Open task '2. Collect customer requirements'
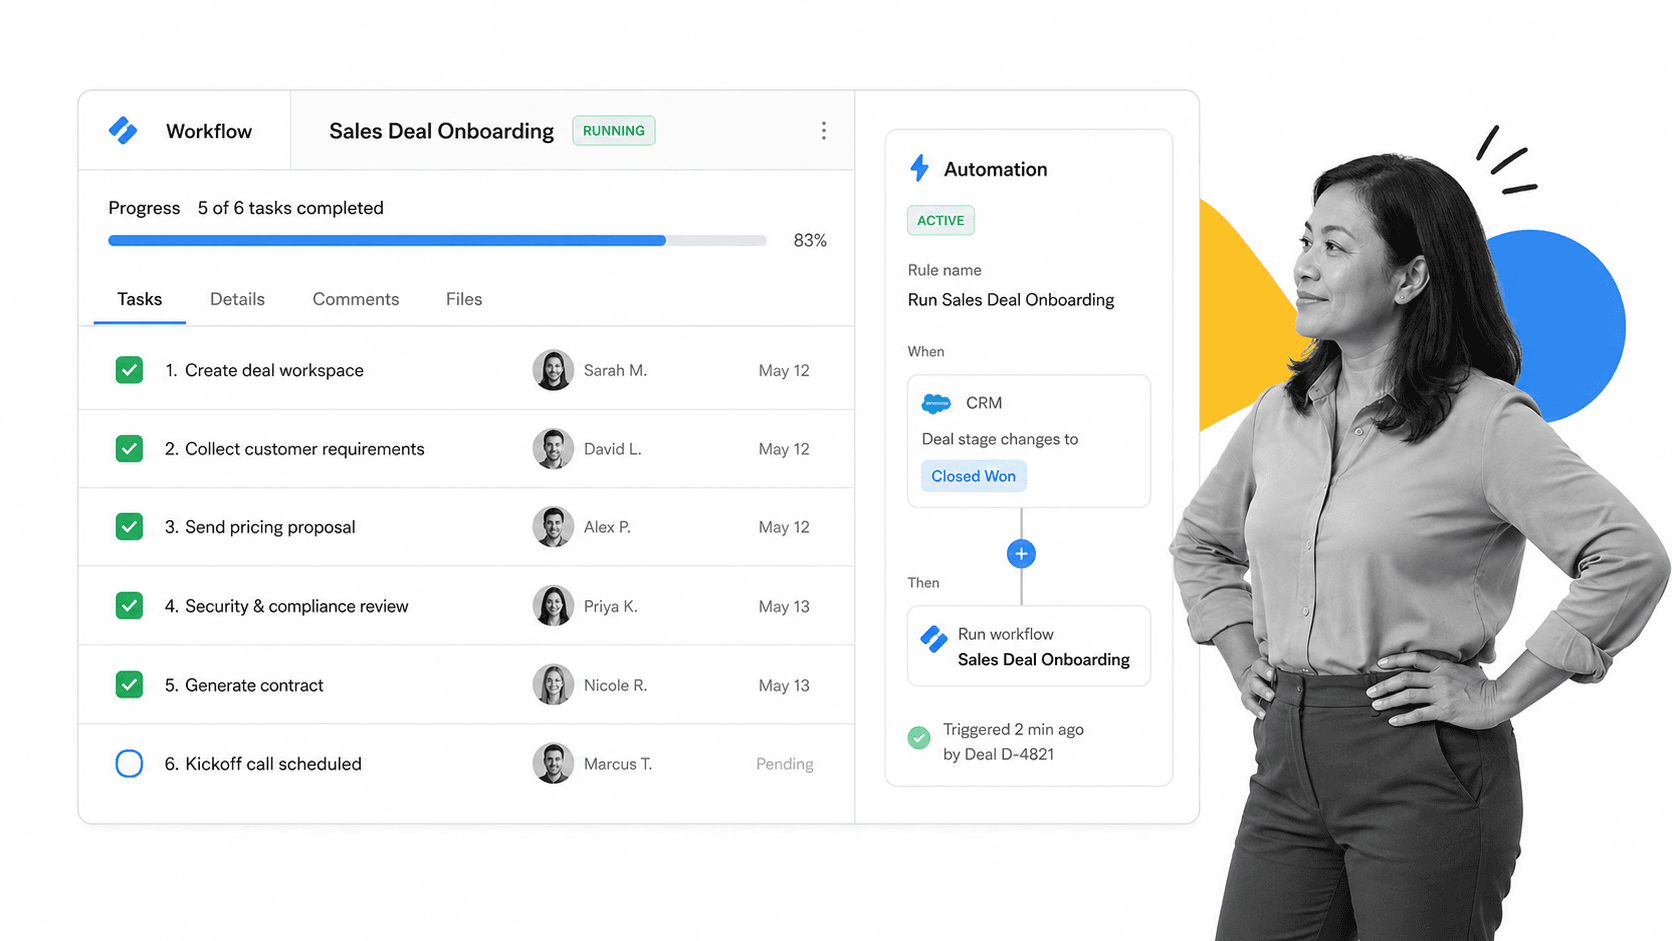Screen dimensions: 1672x941 pos(294,449)
